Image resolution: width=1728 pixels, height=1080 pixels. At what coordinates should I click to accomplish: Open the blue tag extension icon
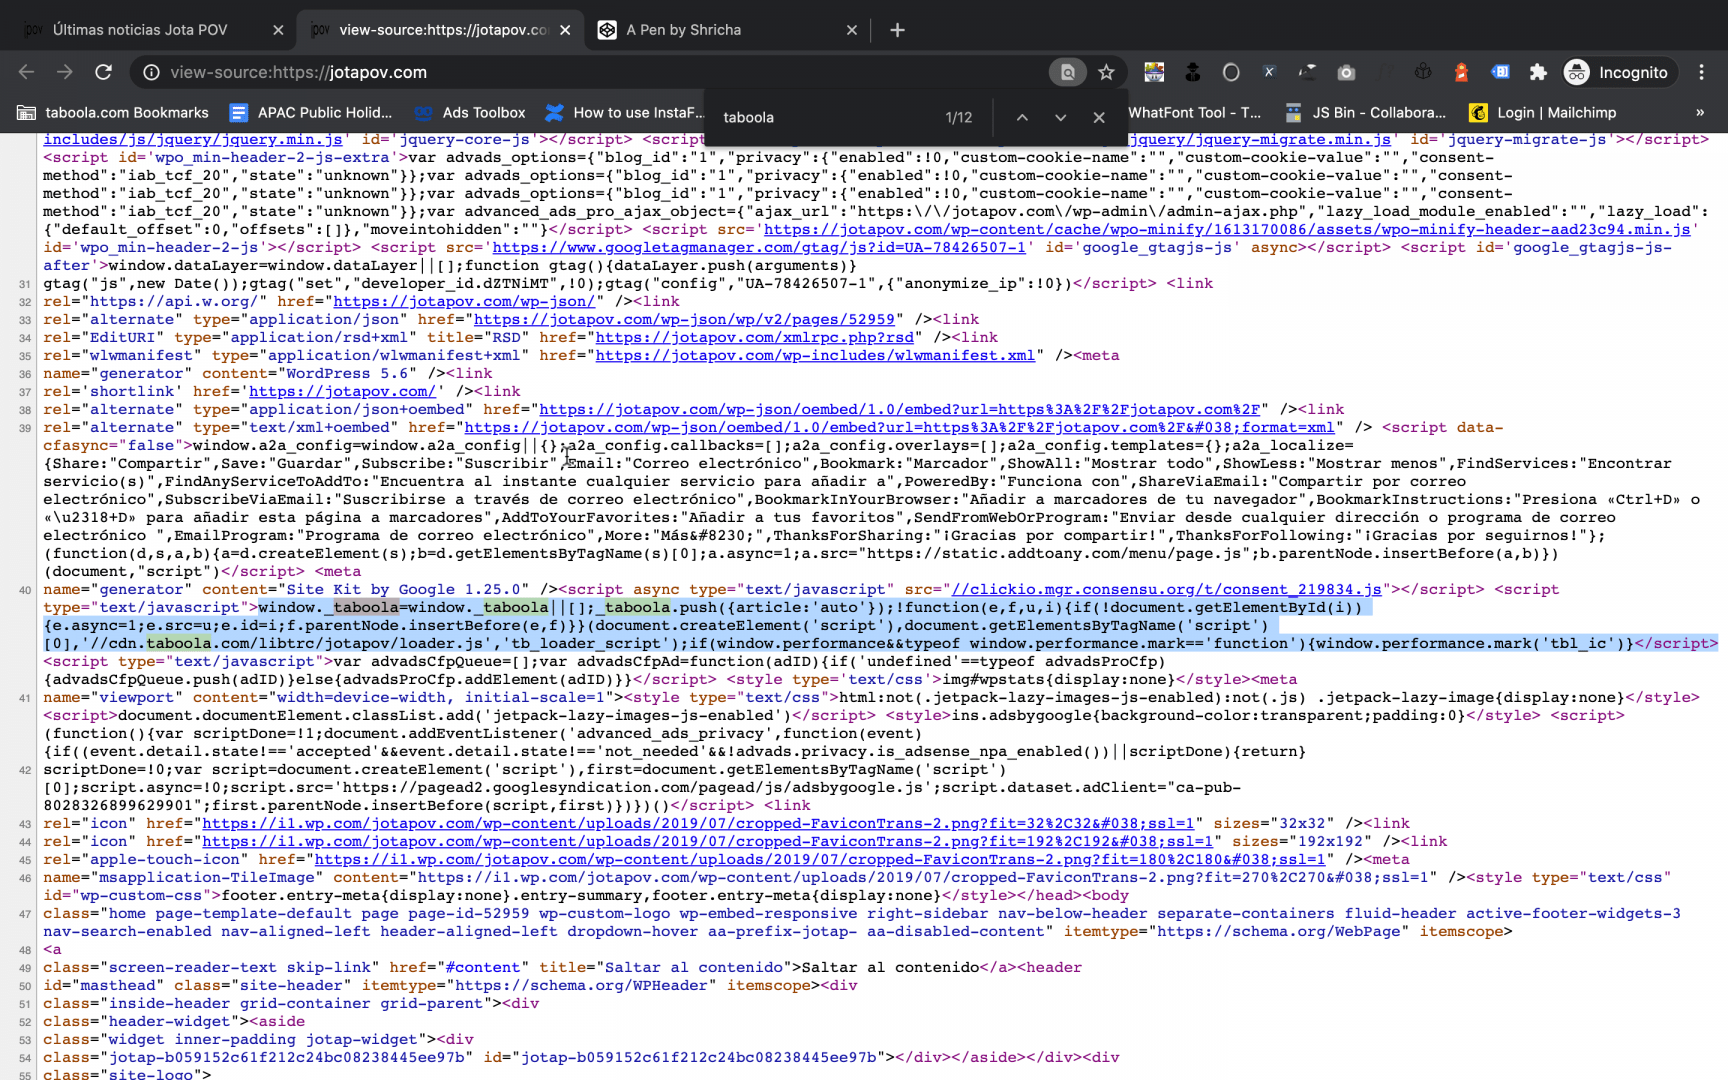(1500, 72)
